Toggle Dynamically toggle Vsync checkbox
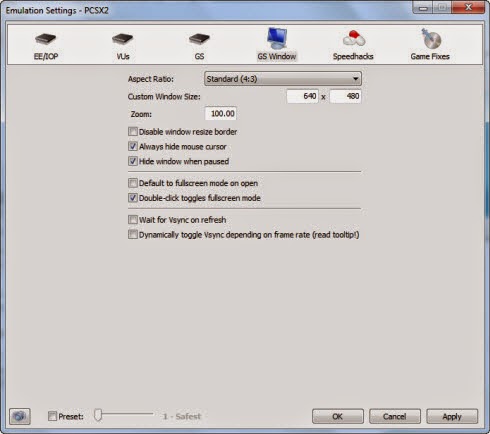Image resolution: width=490 pixels, height=434 pixels. [133, 235]
